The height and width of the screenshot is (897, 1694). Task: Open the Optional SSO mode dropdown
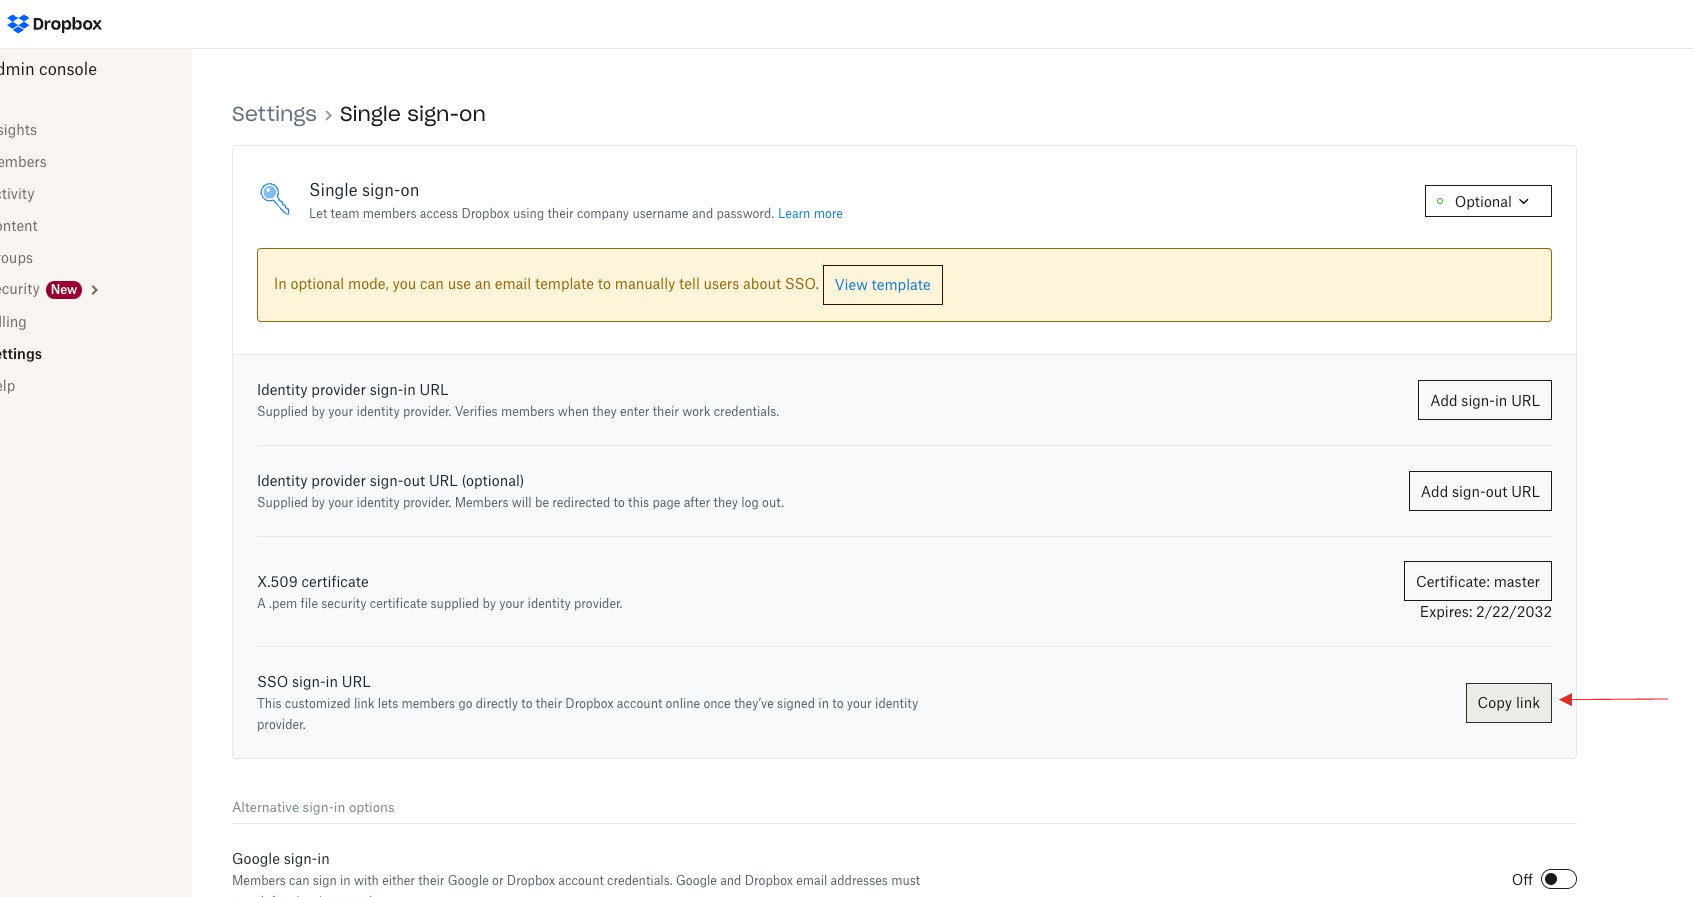[x=1488, y=201]
